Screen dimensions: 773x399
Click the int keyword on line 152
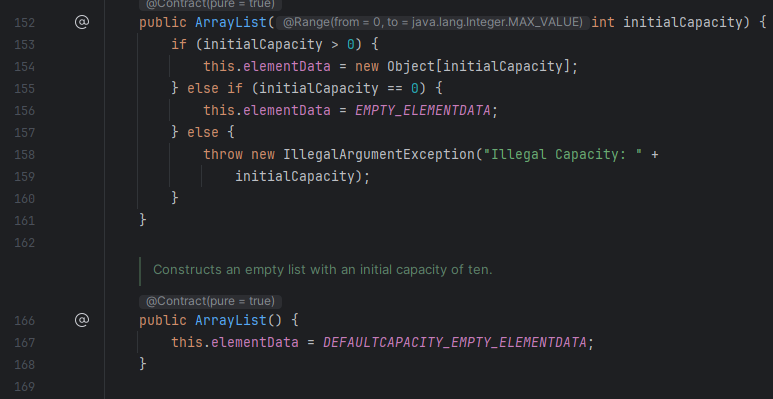(603, 23)
